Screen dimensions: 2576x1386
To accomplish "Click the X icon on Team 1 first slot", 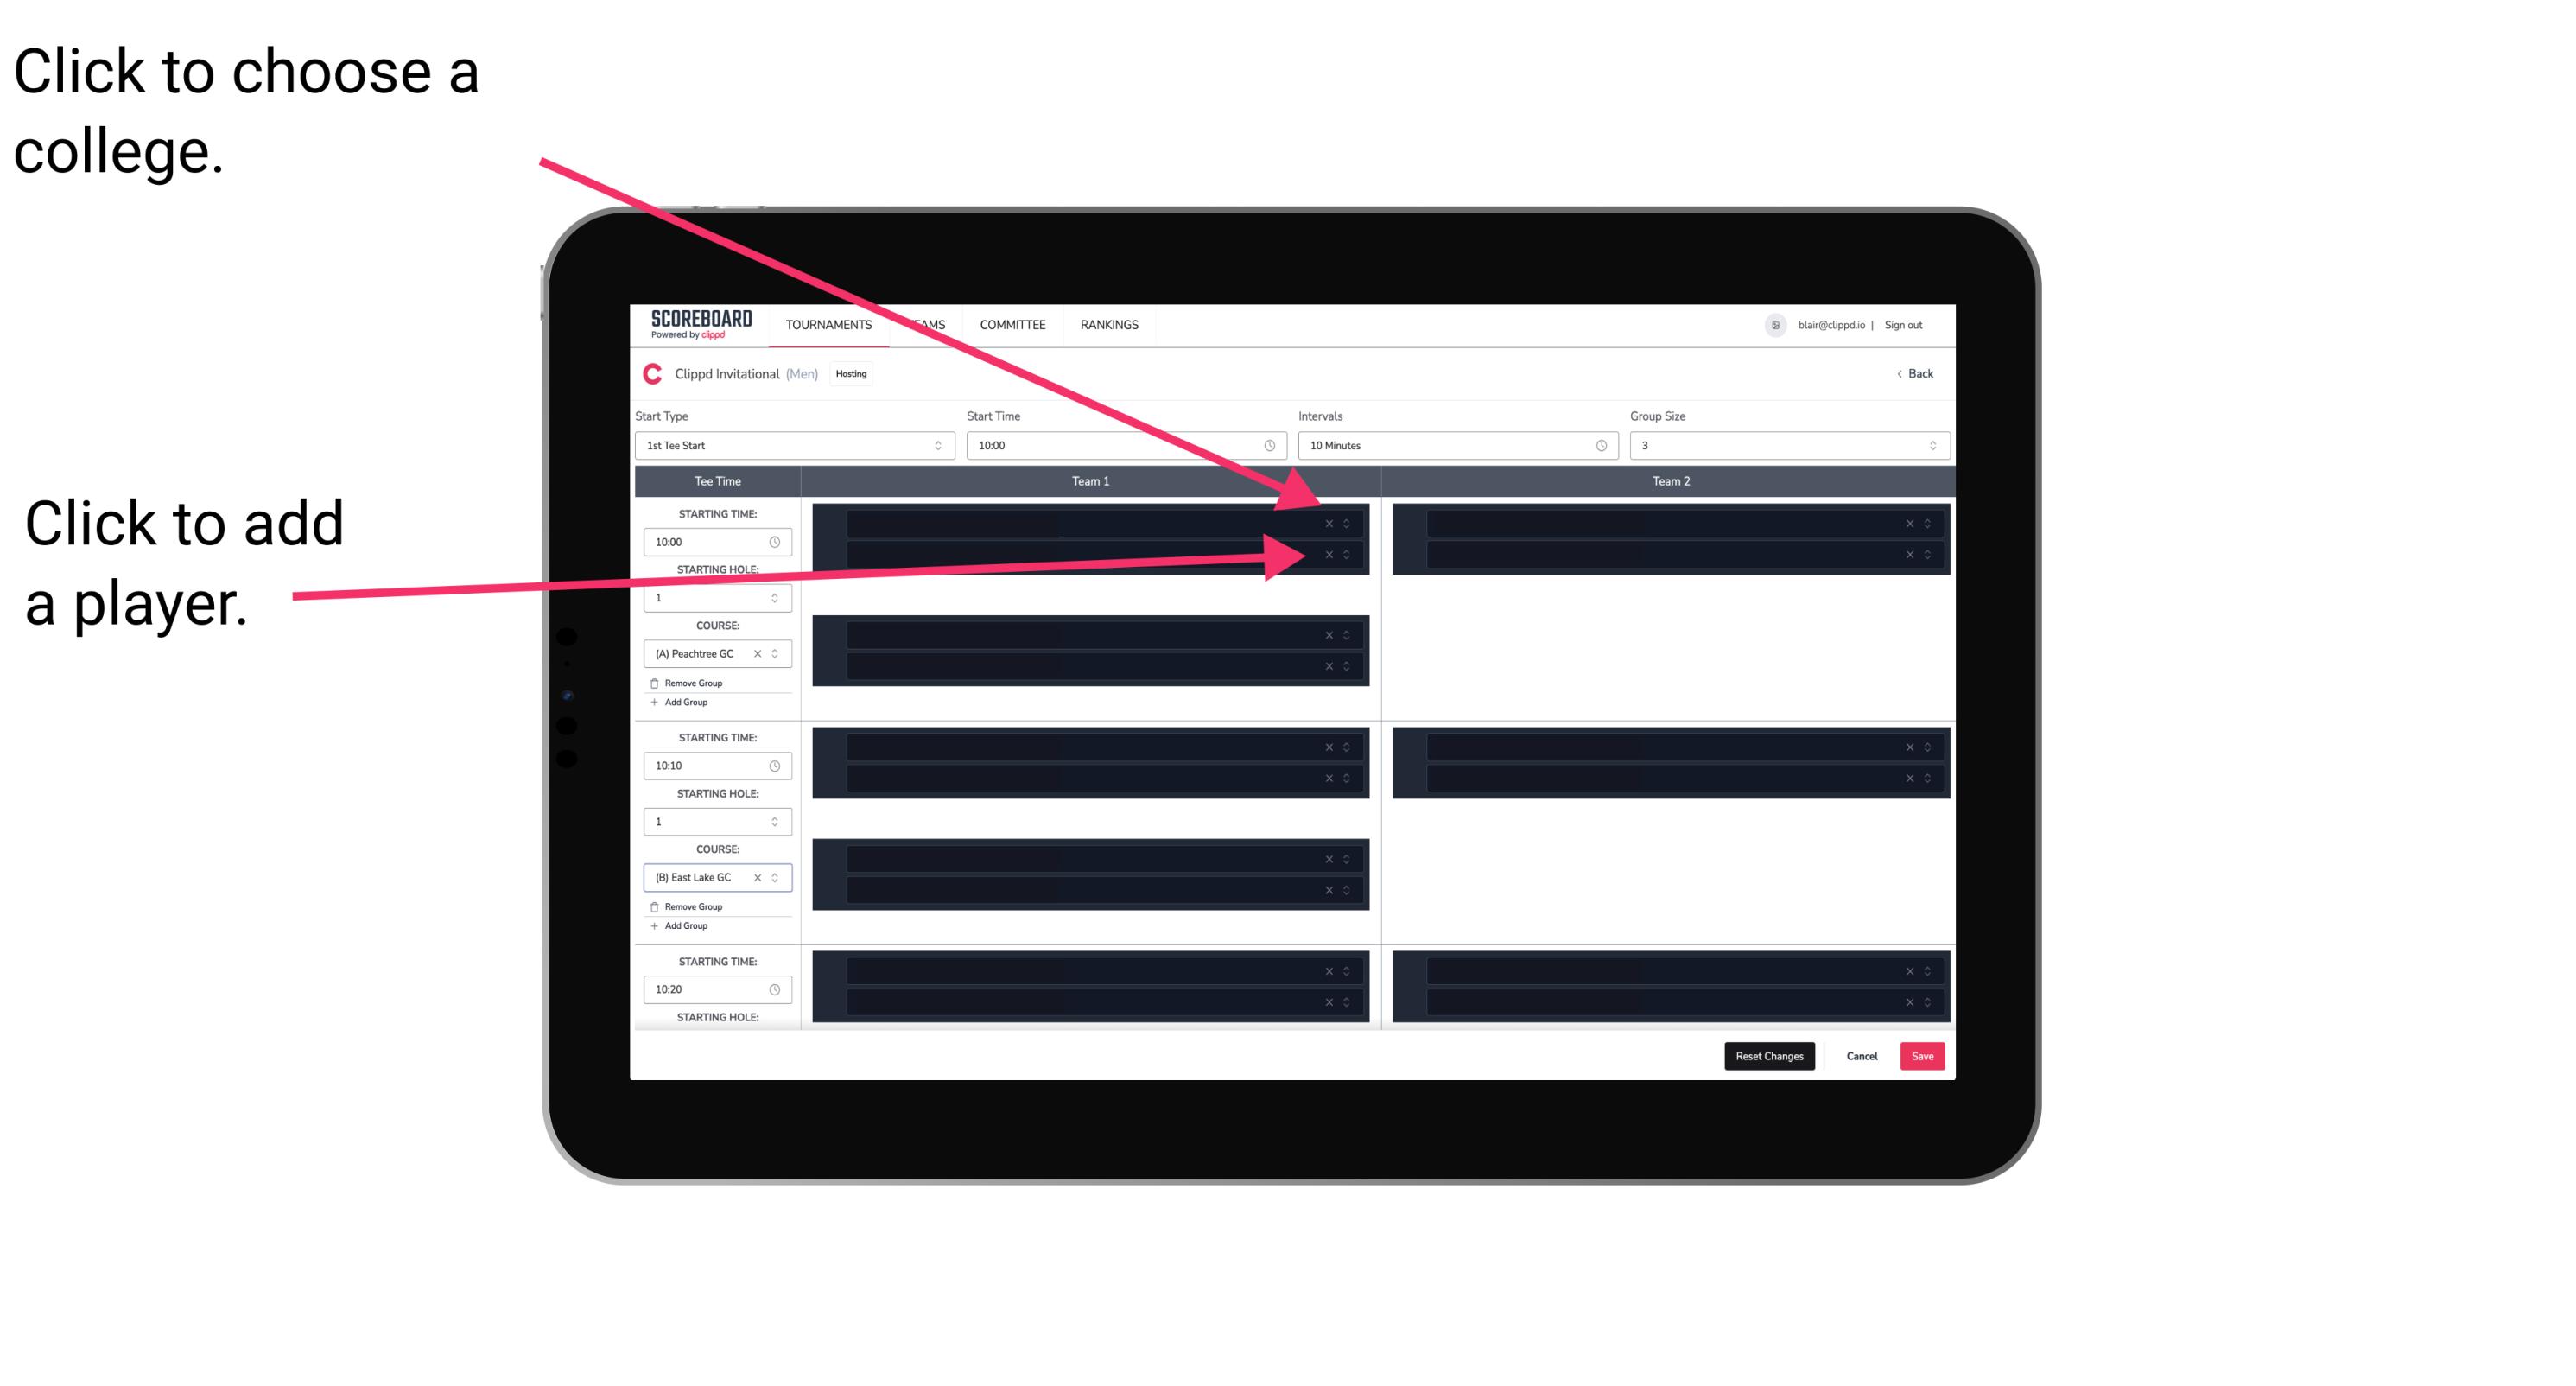I will click(1329, 524).
